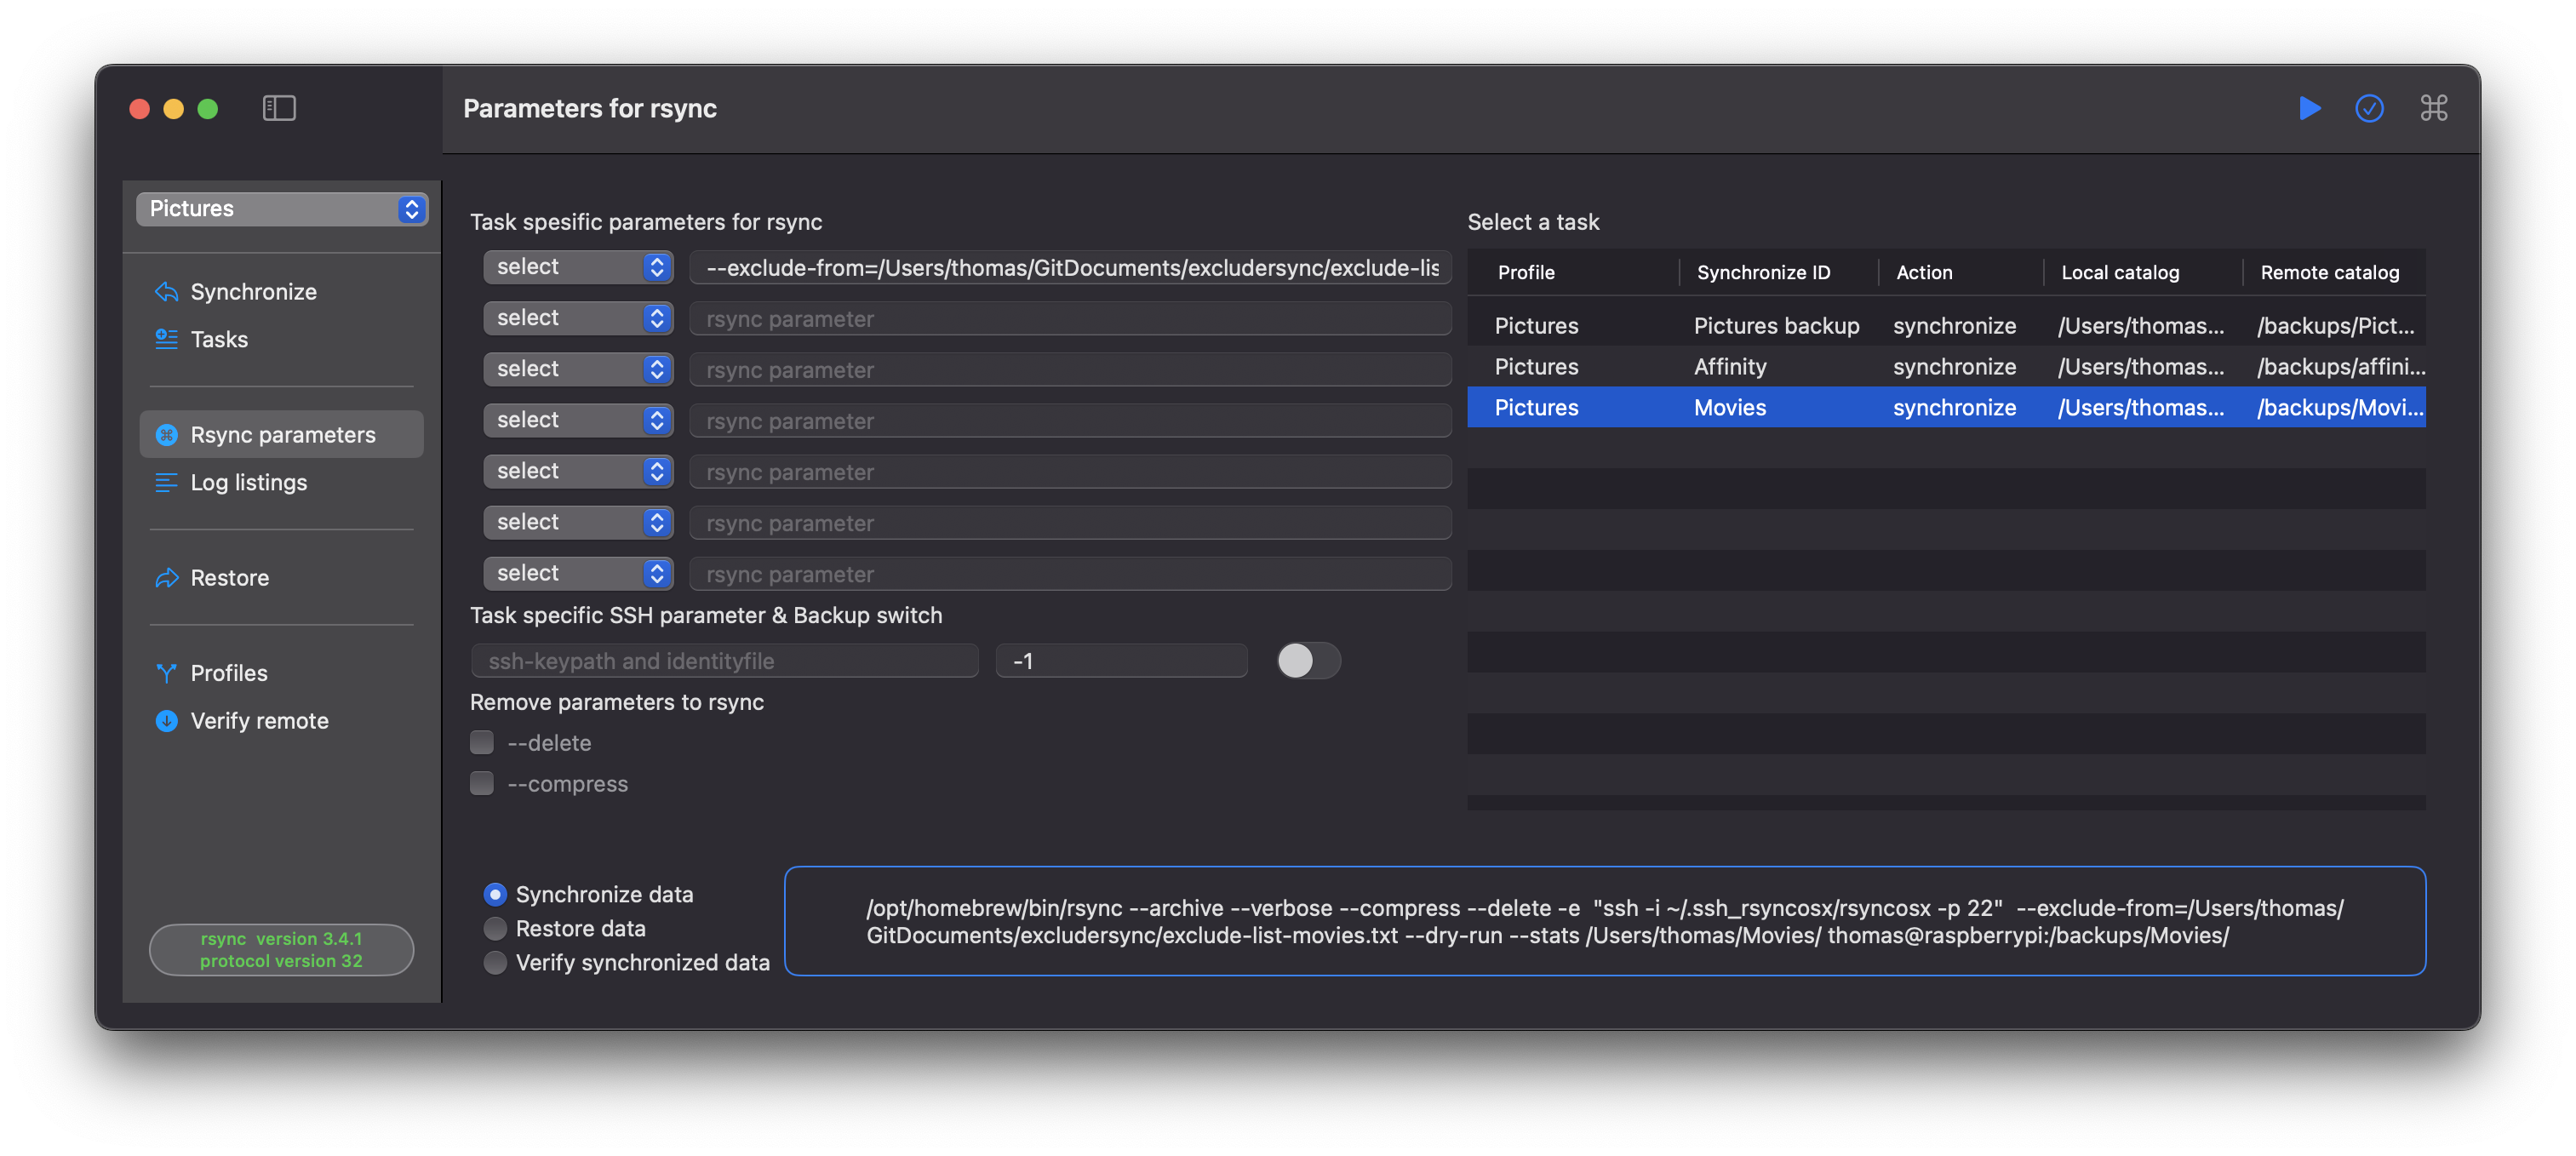
Task: Toggle the sidebar panel icon
Action: pyautogui.click(x=279, y=108)
